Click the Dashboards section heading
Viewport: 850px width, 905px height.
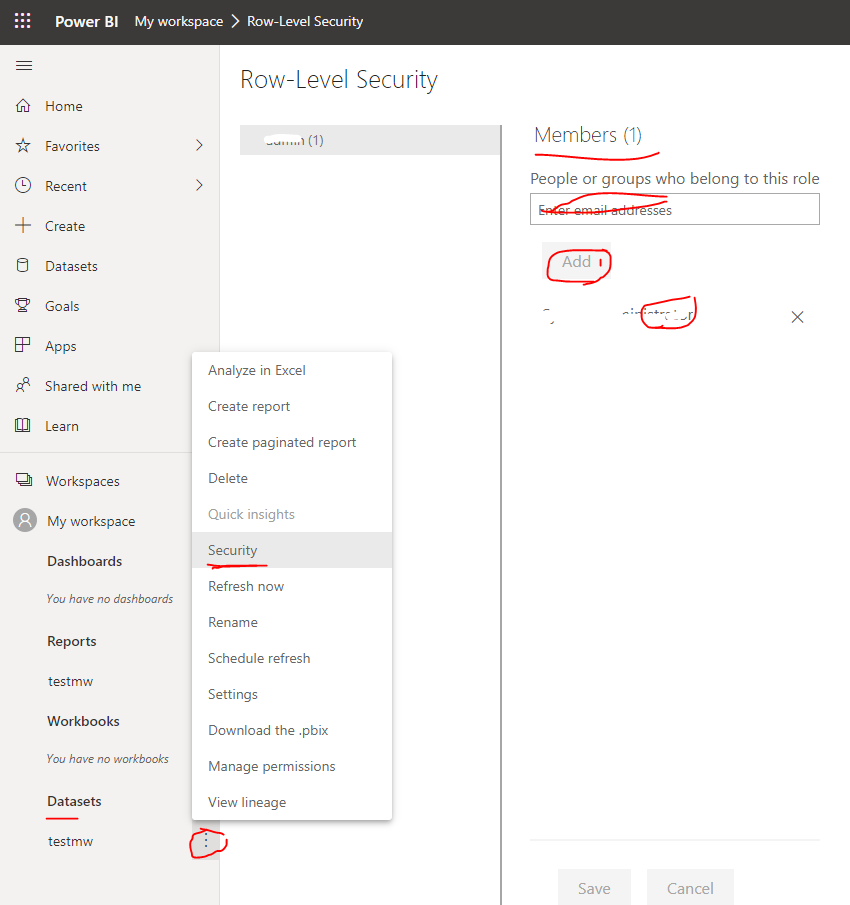(x=85, y=561)
